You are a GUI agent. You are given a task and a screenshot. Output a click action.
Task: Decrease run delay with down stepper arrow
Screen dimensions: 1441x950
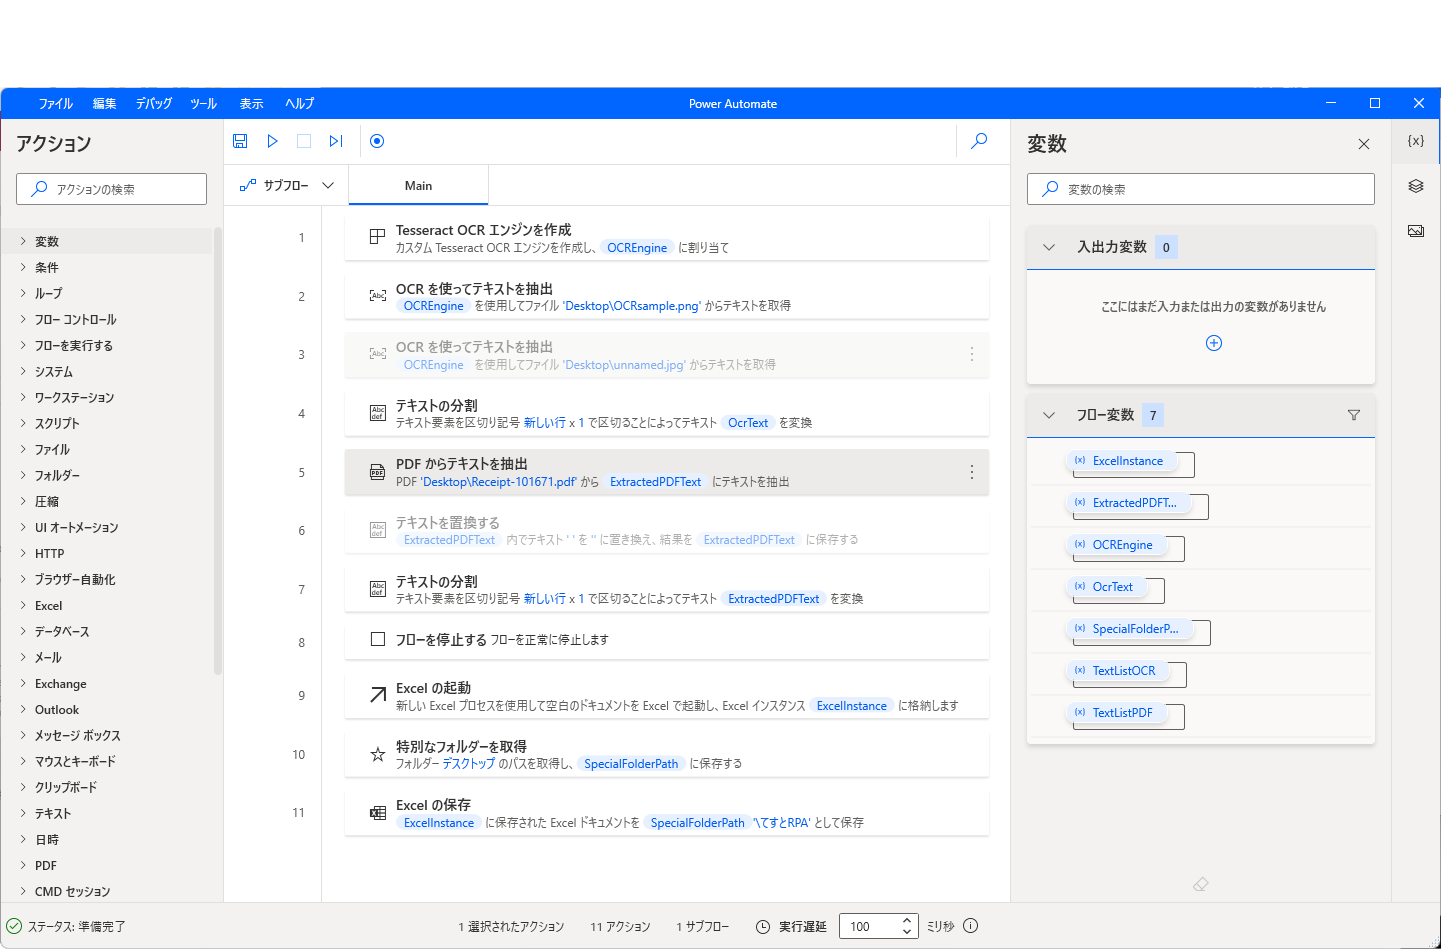coord(906,933)
